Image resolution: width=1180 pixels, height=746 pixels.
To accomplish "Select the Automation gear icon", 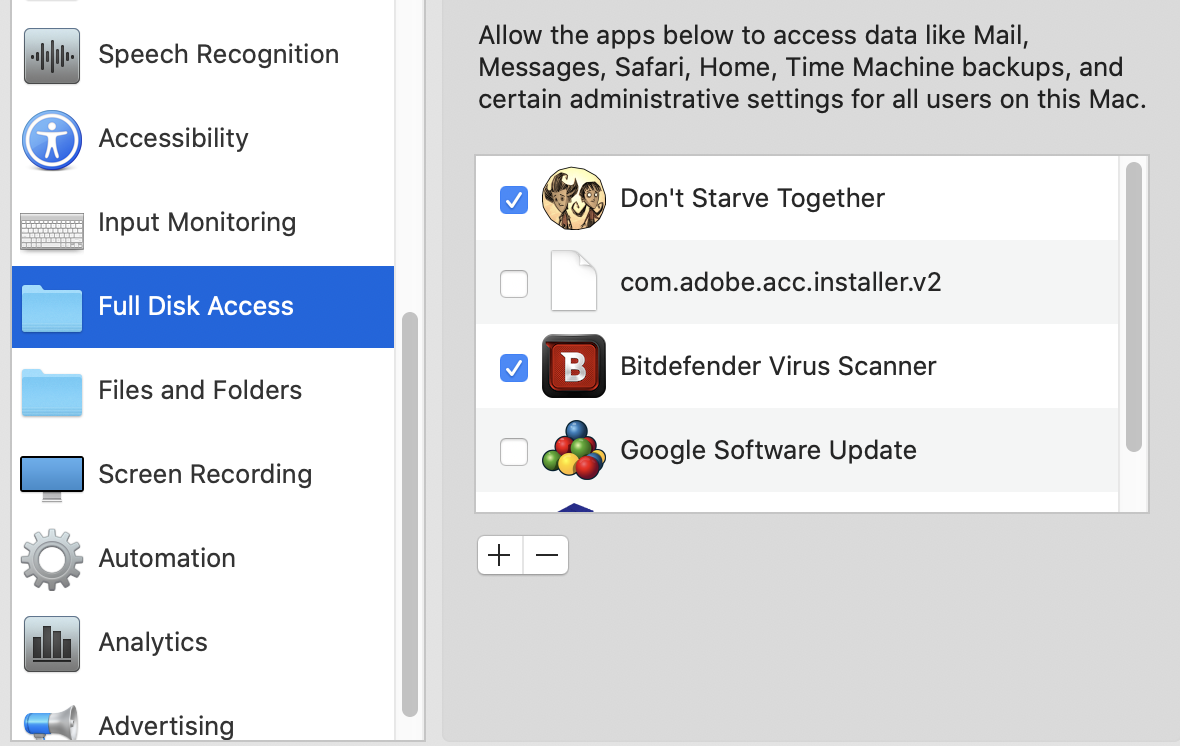I will click(51, 559).
